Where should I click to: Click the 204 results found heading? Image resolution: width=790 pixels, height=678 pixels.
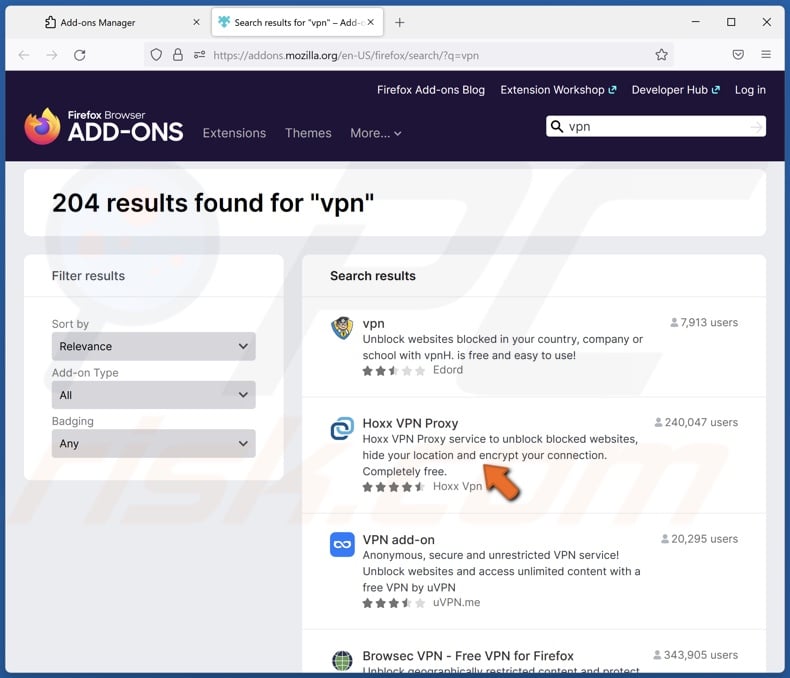click(213, 203)
